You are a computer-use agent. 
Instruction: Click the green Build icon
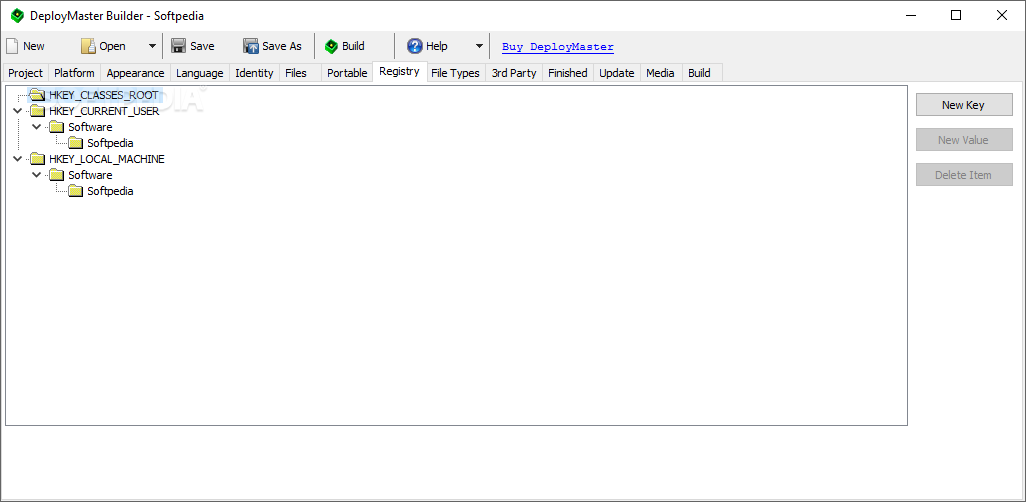pyautogui.click(x=332, y=46)
